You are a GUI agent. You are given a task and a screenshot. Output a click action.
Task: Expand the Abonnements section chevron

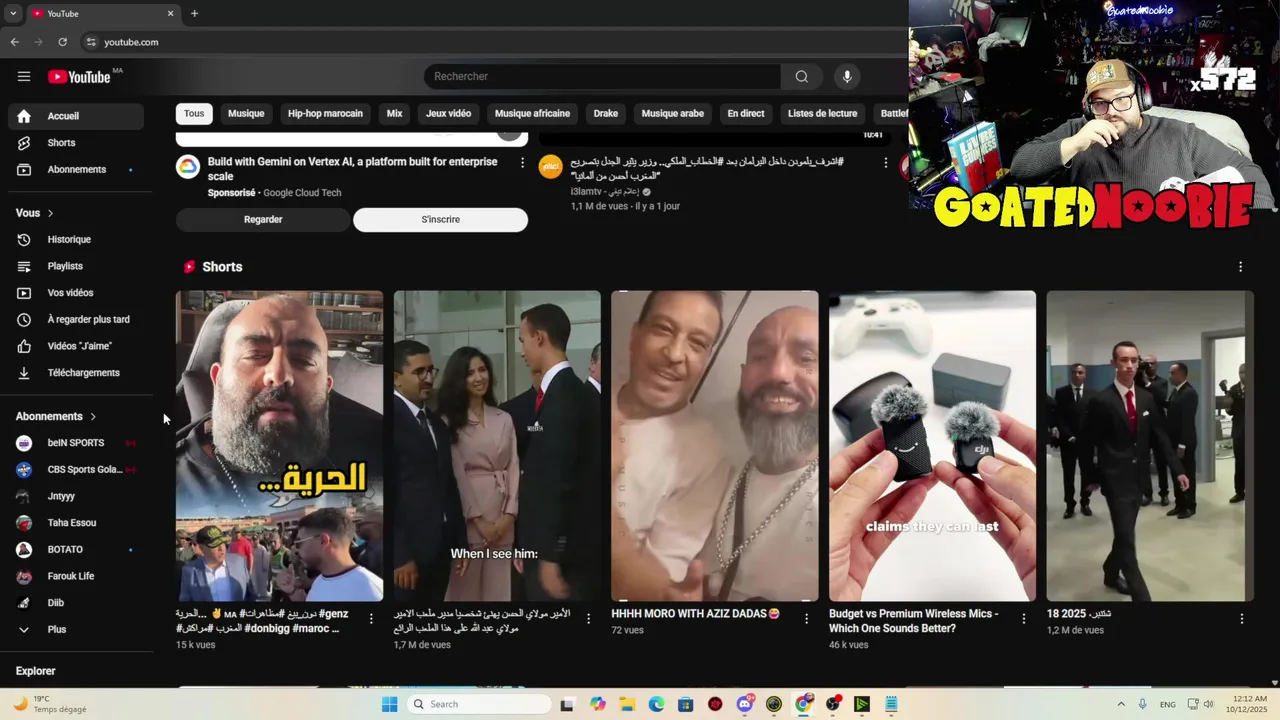(x=93, y=416)
